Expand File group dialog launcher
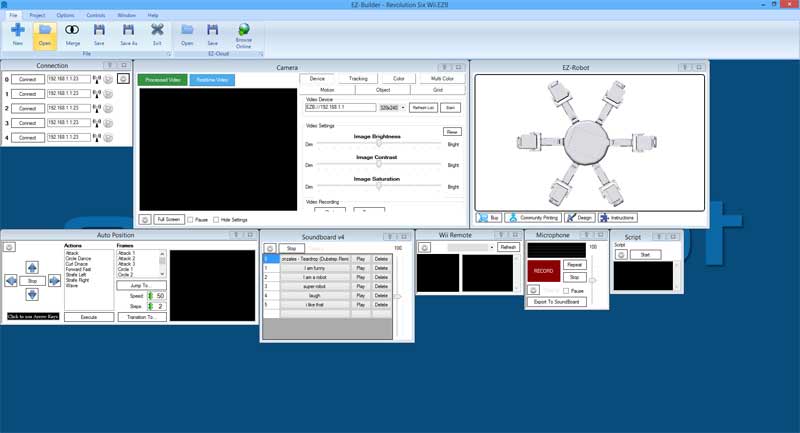Screen dimensions: 800x433 pos(168,54)
